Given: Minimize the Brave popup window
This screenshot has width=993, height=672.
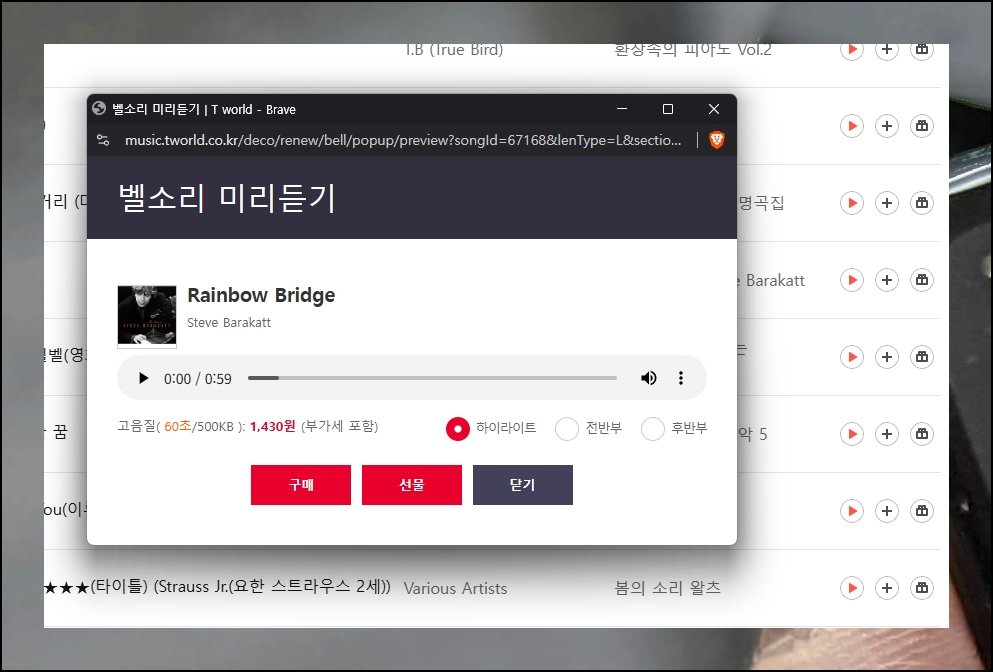Looking at the screenshot, I should point(622,109).
